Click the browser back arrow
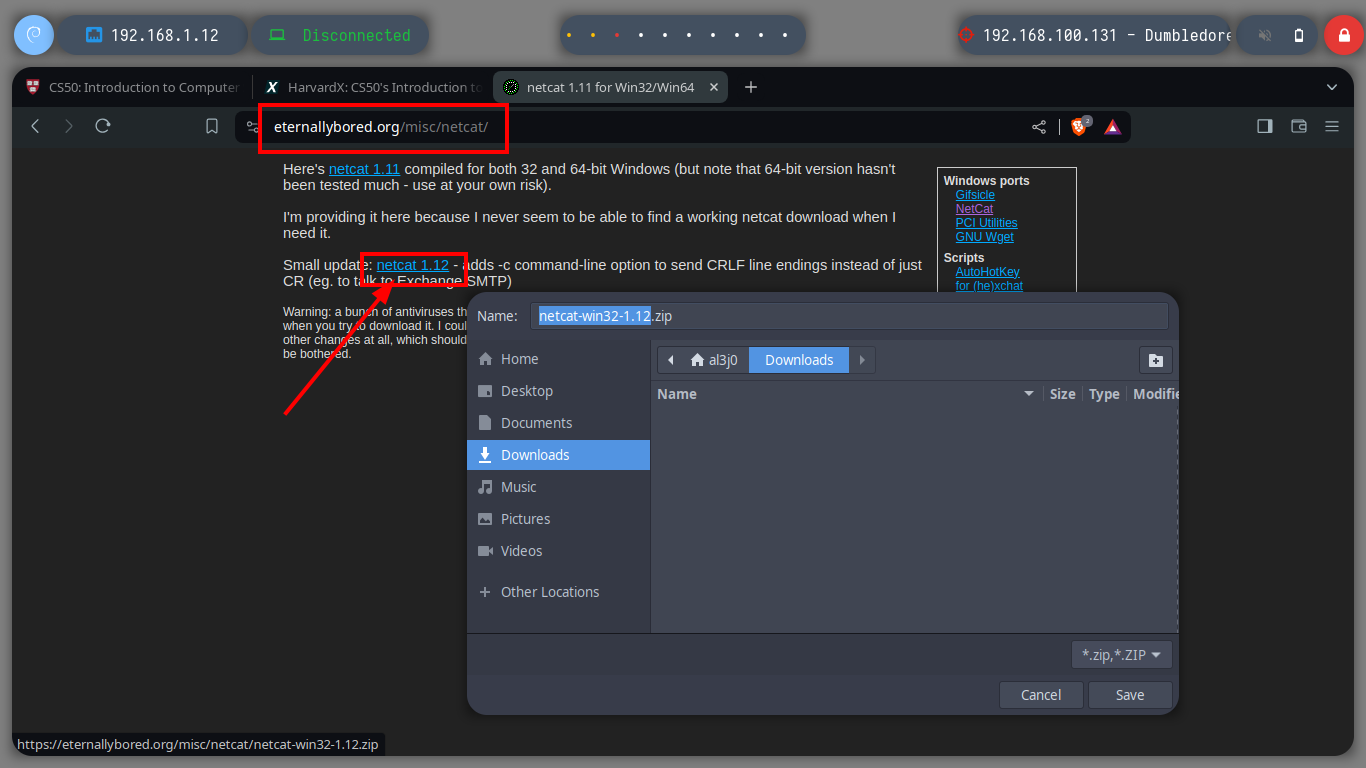The image size is (1366, 768). point(35,126)
